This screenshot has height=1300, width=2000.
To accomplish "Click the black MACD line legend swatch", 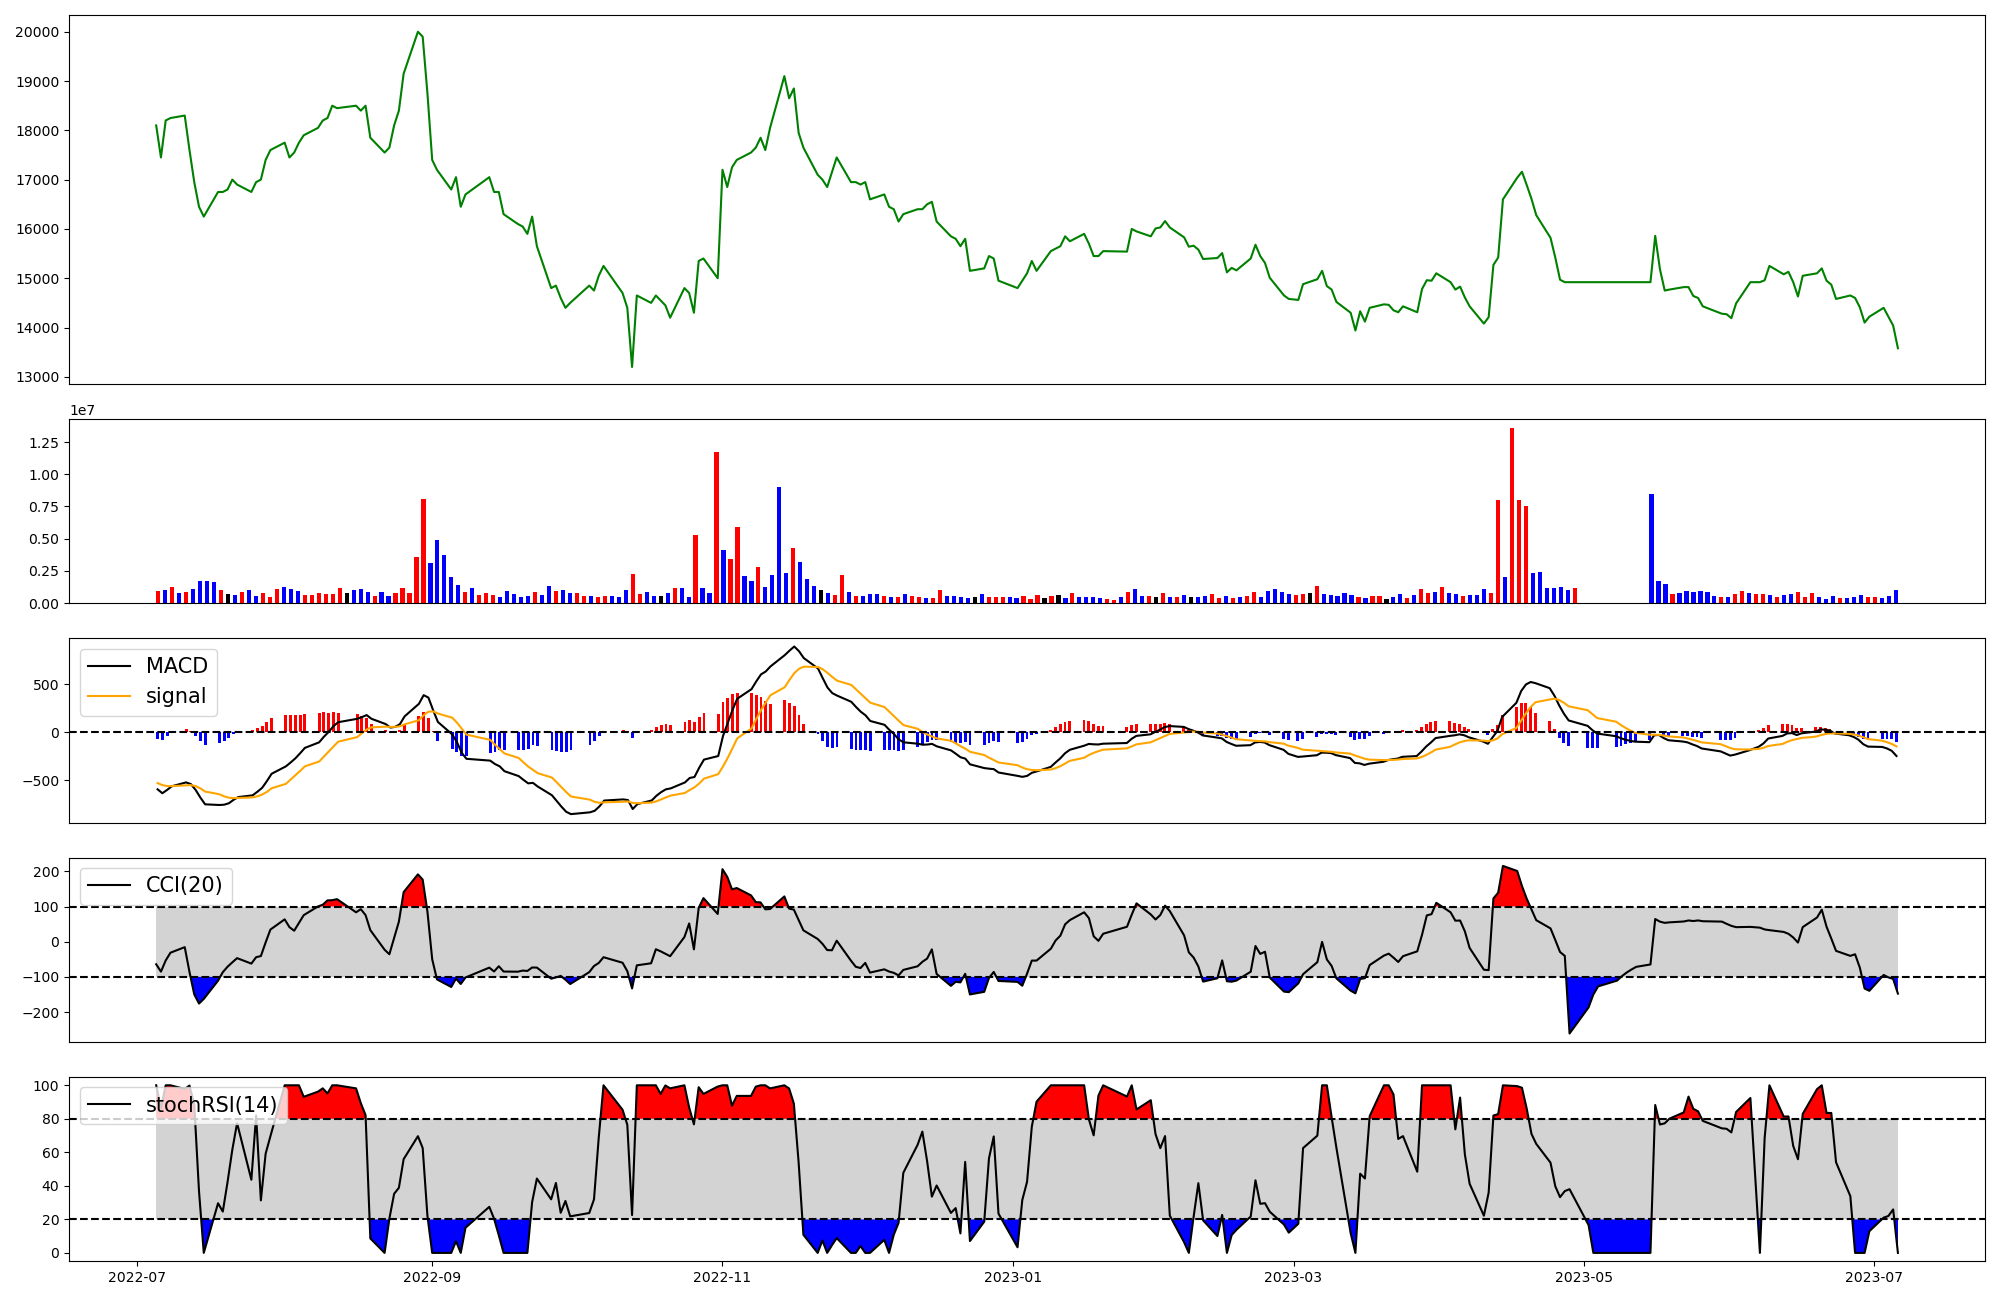I will (109, 666).
